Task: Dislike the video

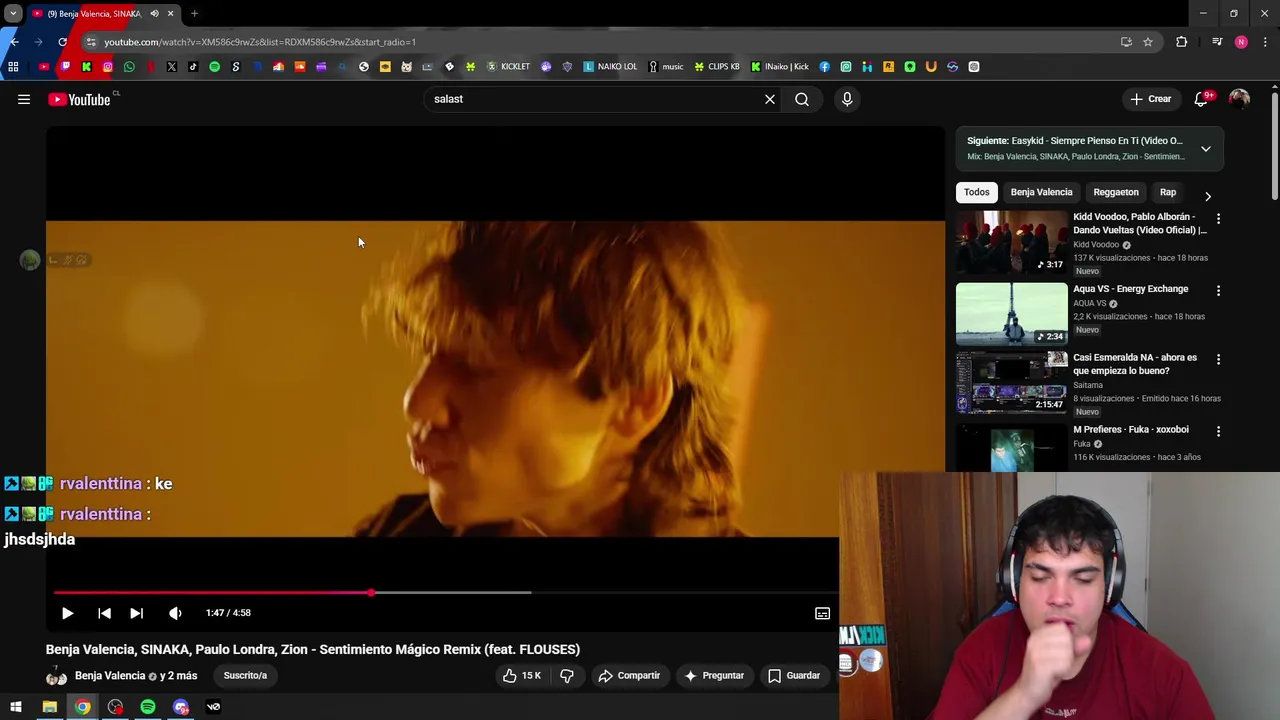Action: 567,676
